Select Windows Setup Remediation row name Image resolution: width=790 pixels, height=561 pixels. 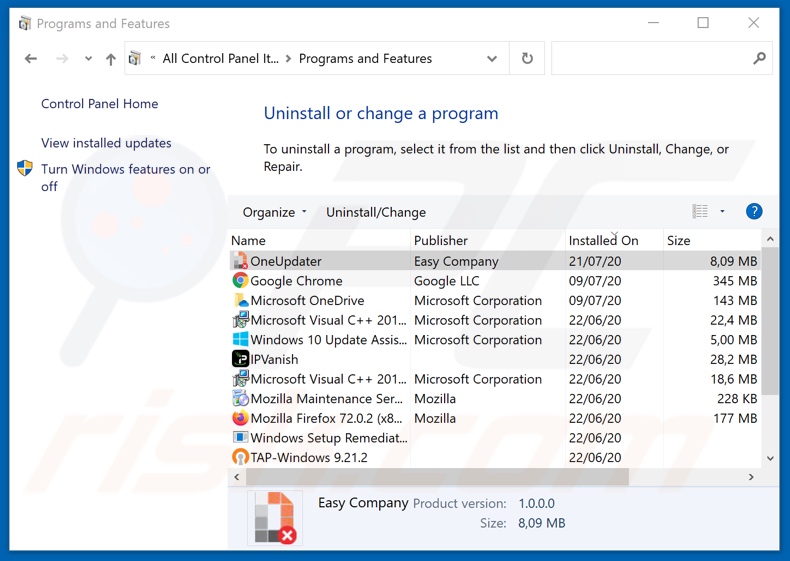point(329,439)
